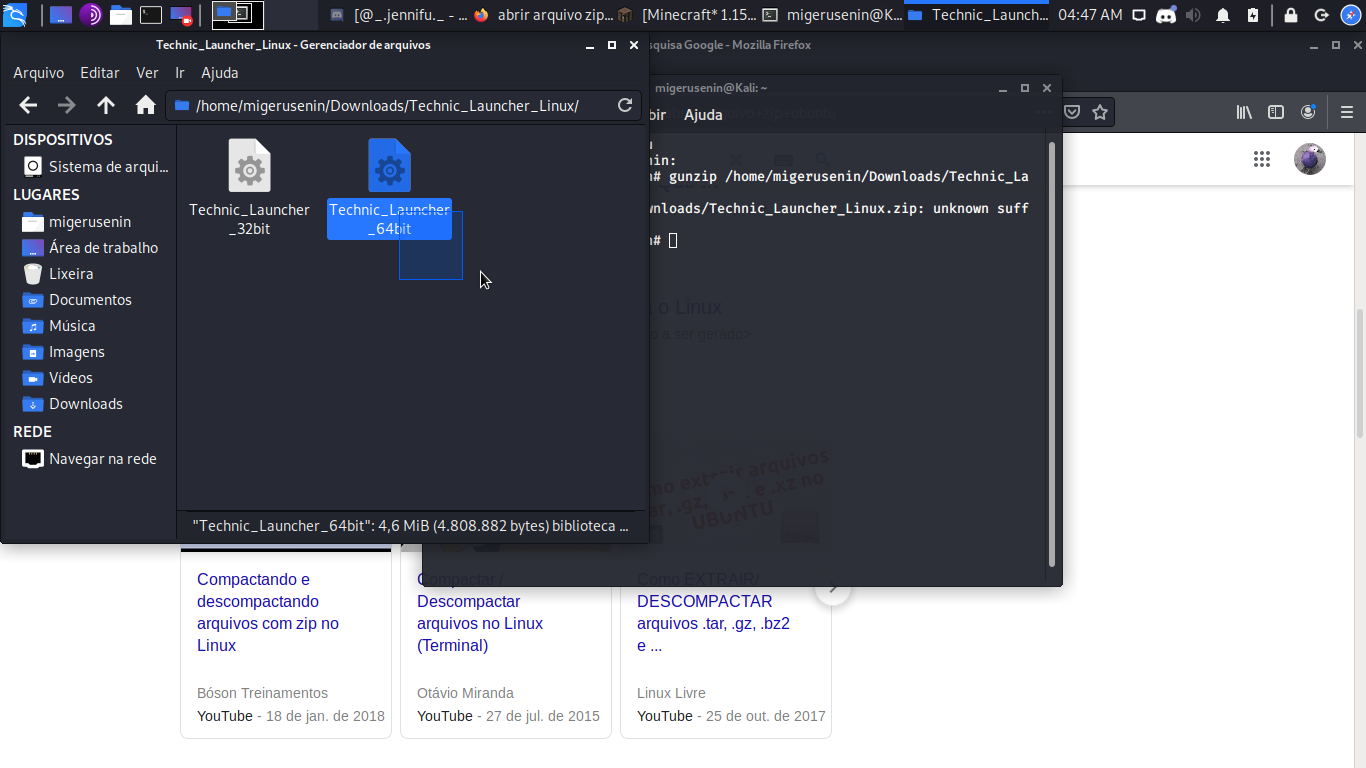Viewport: 1366px width, 768px height.
Task: Open the Arquivo menu in file manager
Action: [x=38, y=72]
